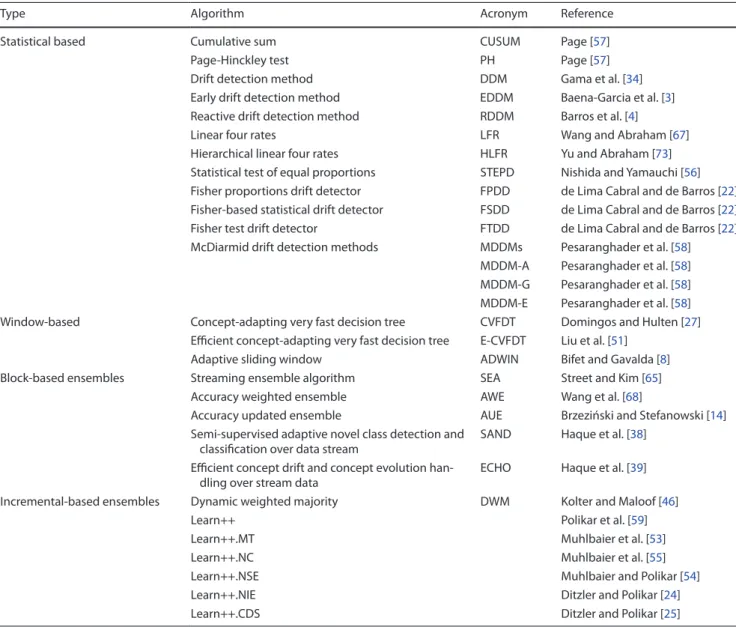This screenshot has width=736, height=627.
Task: Click the 'ECHO' acronym cell
Action: tap(496, 468)
